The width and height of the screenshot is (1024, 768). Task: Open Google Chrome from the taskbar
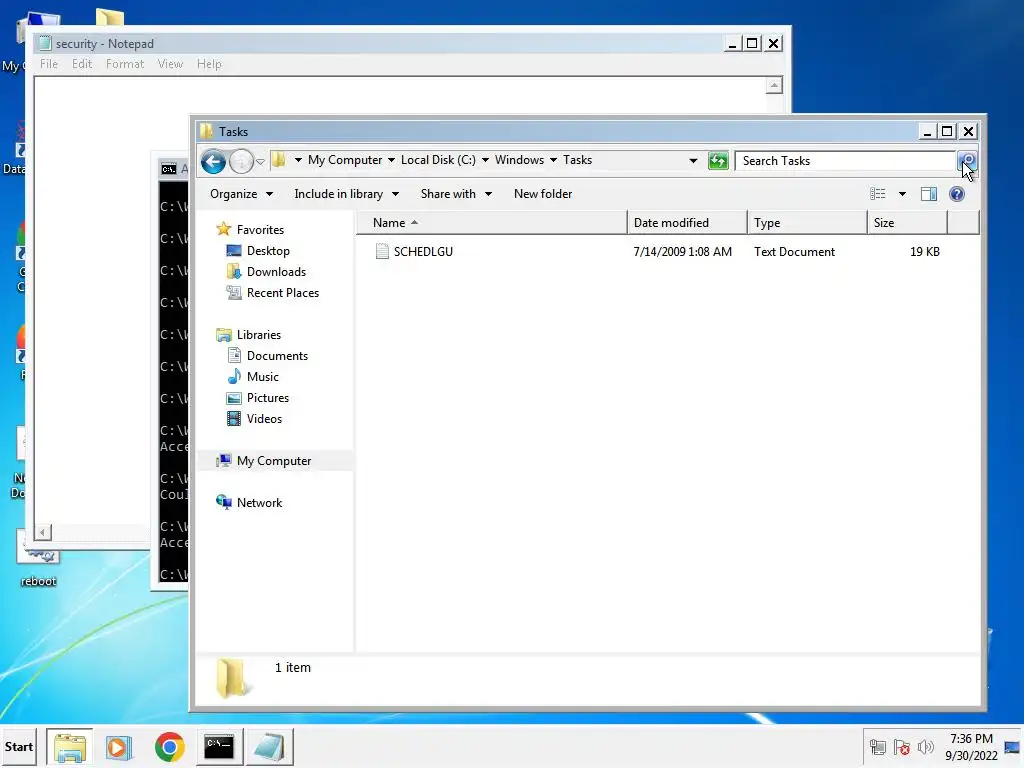coord(169,747)
